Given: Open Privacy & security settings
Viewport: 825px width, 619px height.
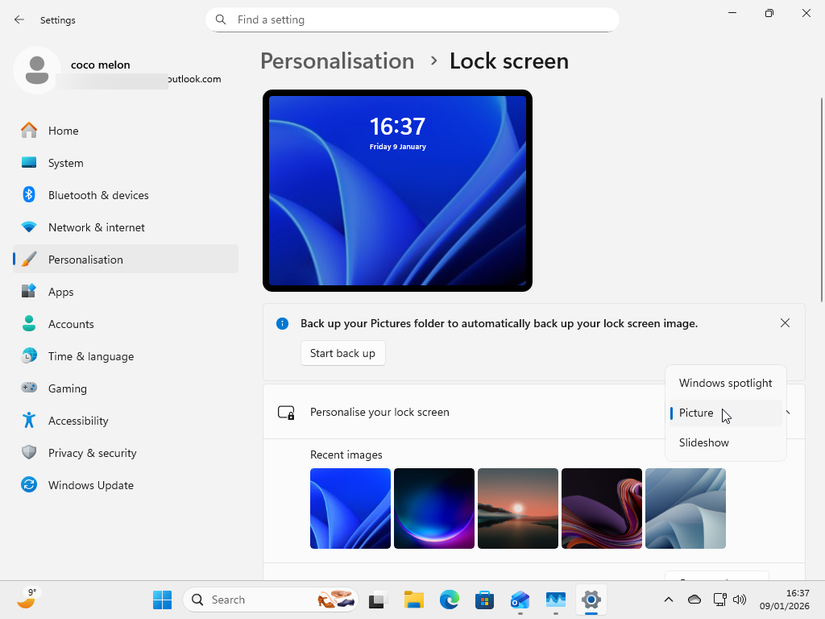Looking at the screenshot, I should pyautogui.click(x=90, y=452).
